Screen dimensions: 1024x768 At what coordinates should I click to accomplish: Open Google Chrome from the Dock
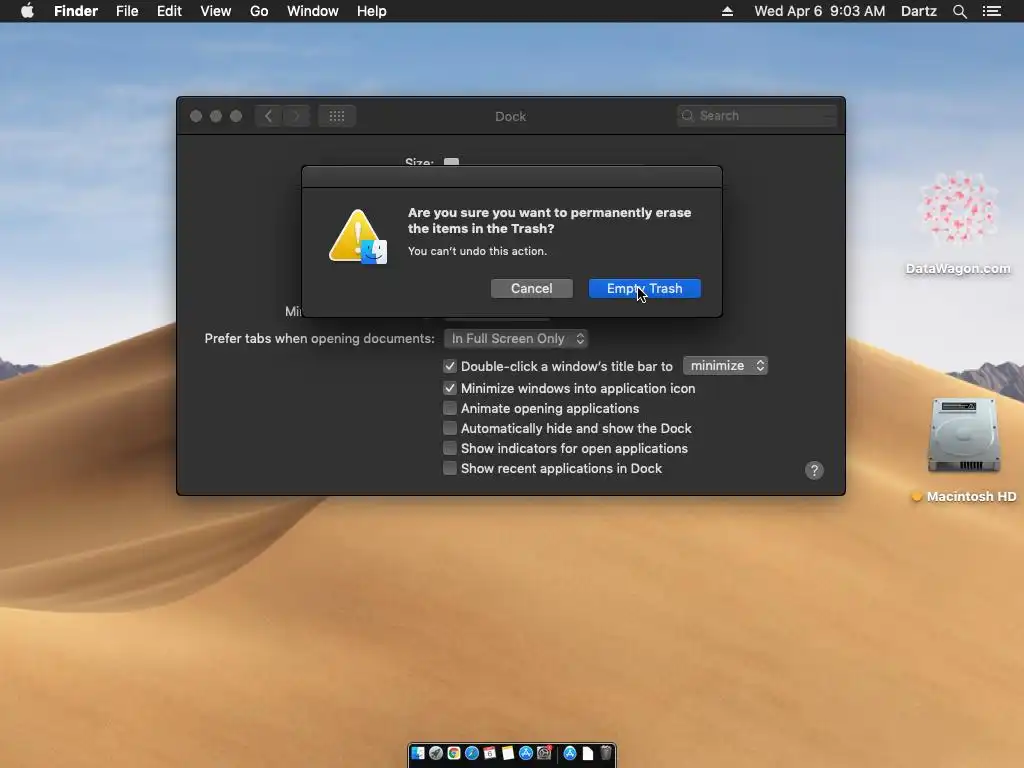coord(454,753)
